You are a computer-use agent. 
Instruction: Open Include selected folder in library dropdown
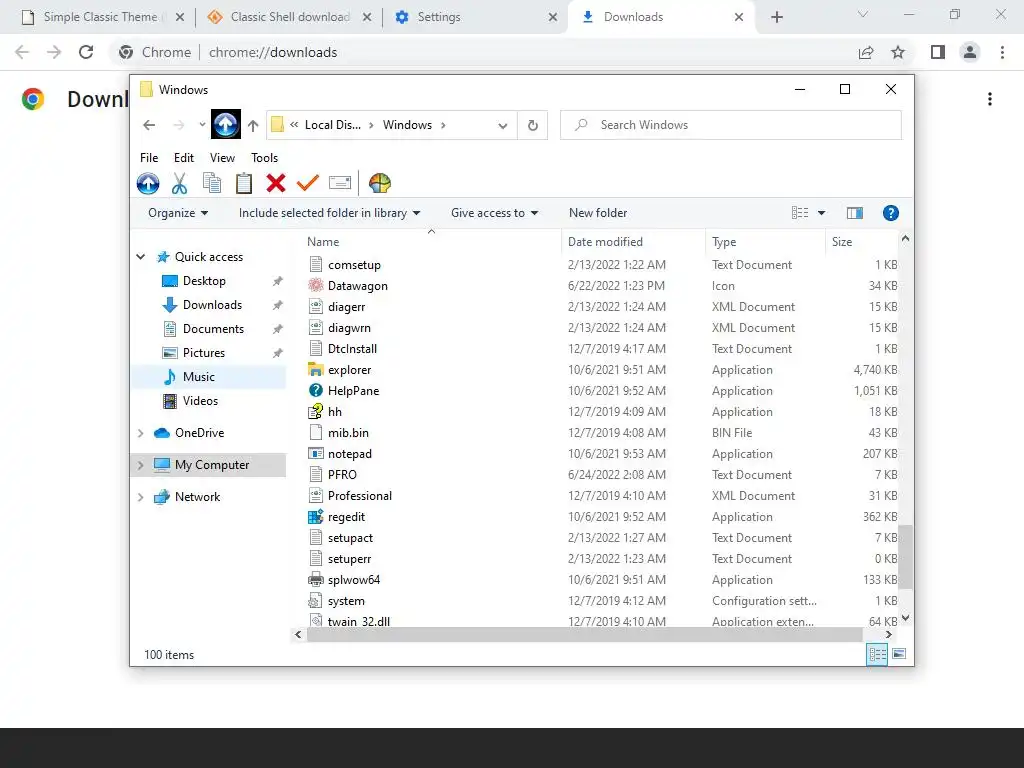tap(329, 213)
